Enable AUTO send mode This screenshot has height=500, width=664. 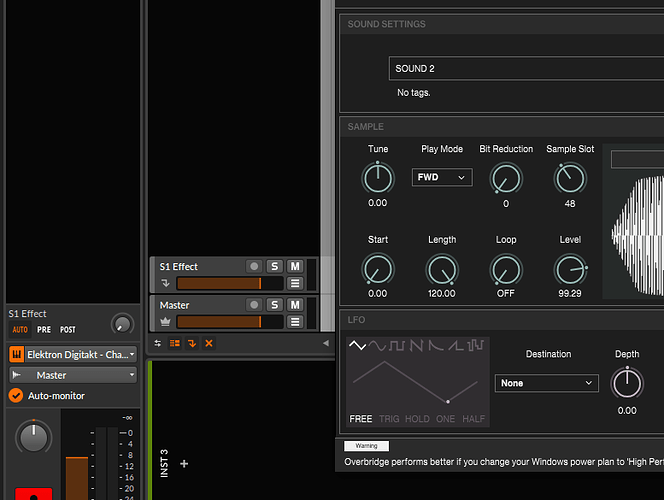(20, 329)
